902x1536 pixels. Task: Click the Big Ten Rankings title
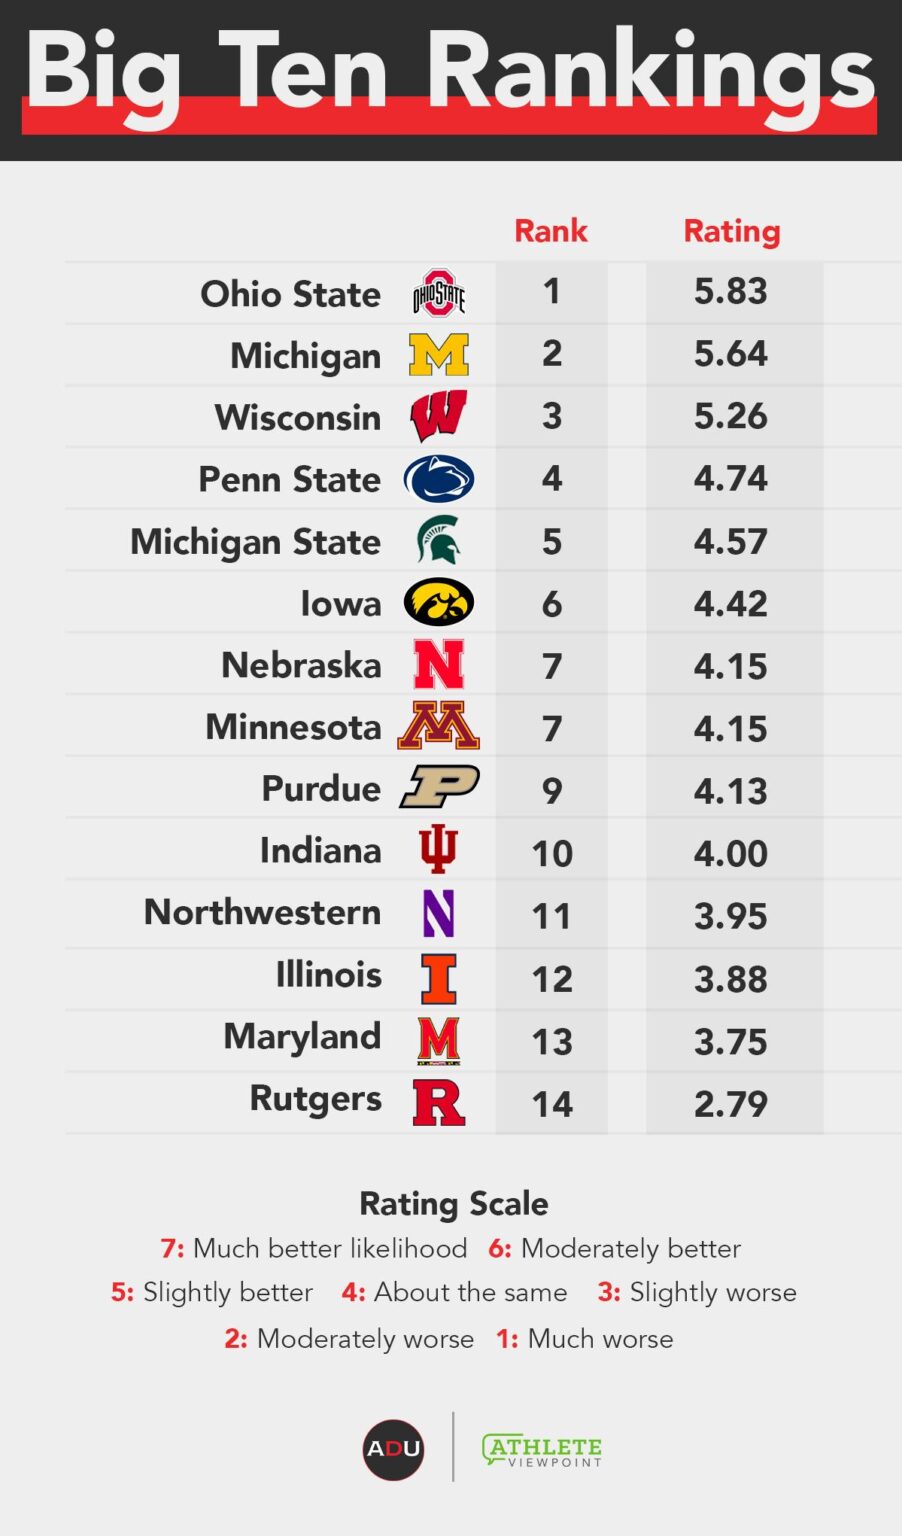tap(450, 72)
